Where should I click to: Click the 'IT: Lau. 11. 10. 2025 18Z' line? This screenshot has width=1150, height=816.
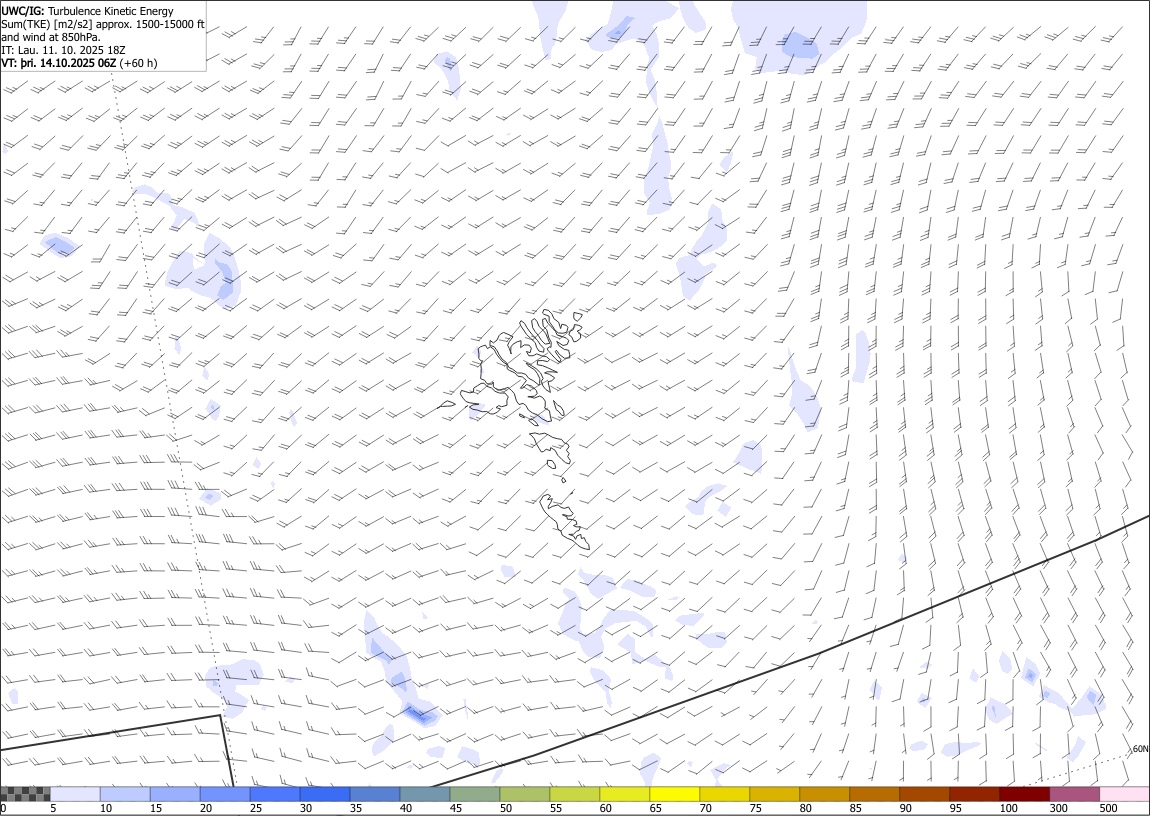click(x=63, y=50)
